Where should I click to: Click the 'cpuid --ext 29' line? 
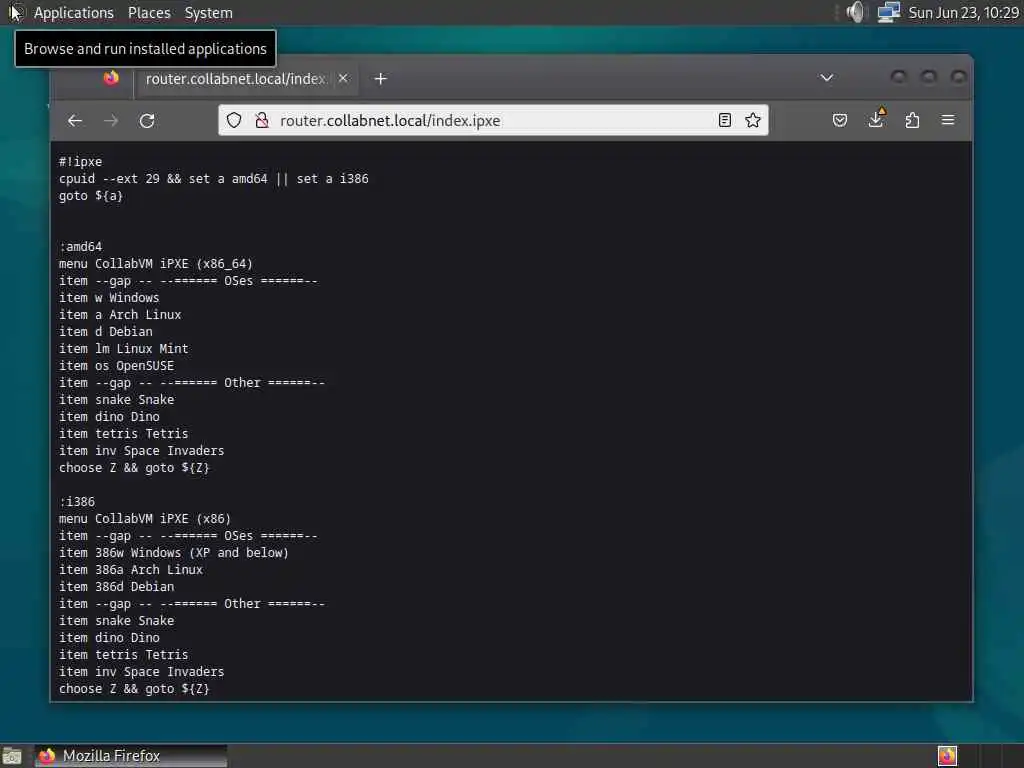[214, 178]
